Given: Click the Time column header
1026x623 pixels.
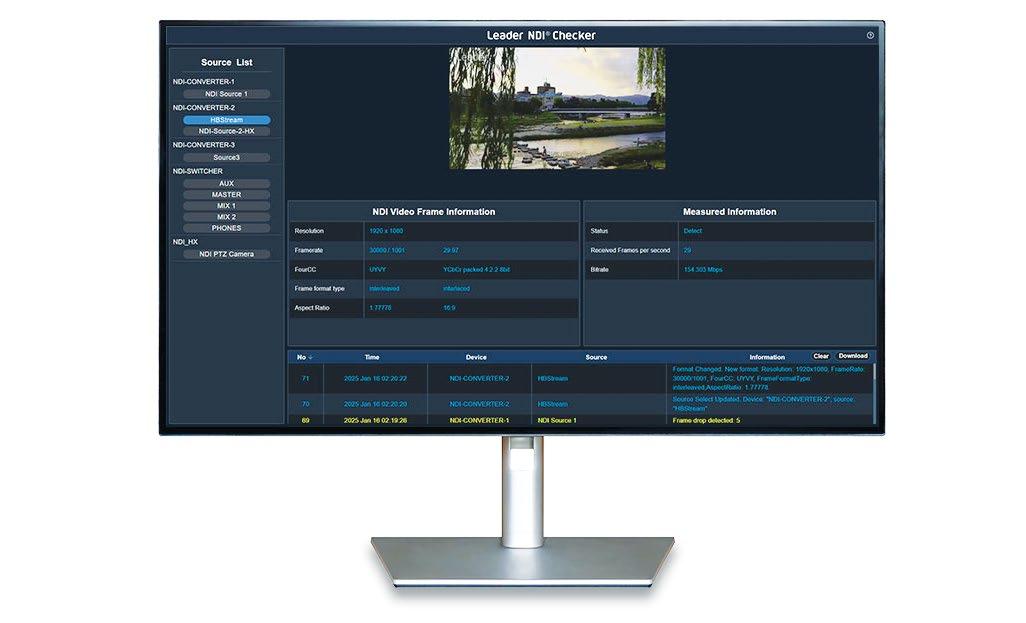Looking at the screenshot, I should point(372,357).
